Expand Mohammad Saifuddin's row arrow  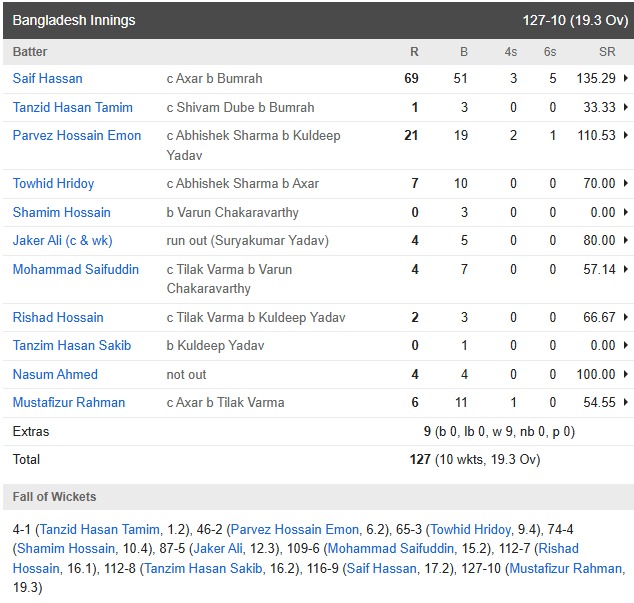pyautogui.click(x=626, y=270)
